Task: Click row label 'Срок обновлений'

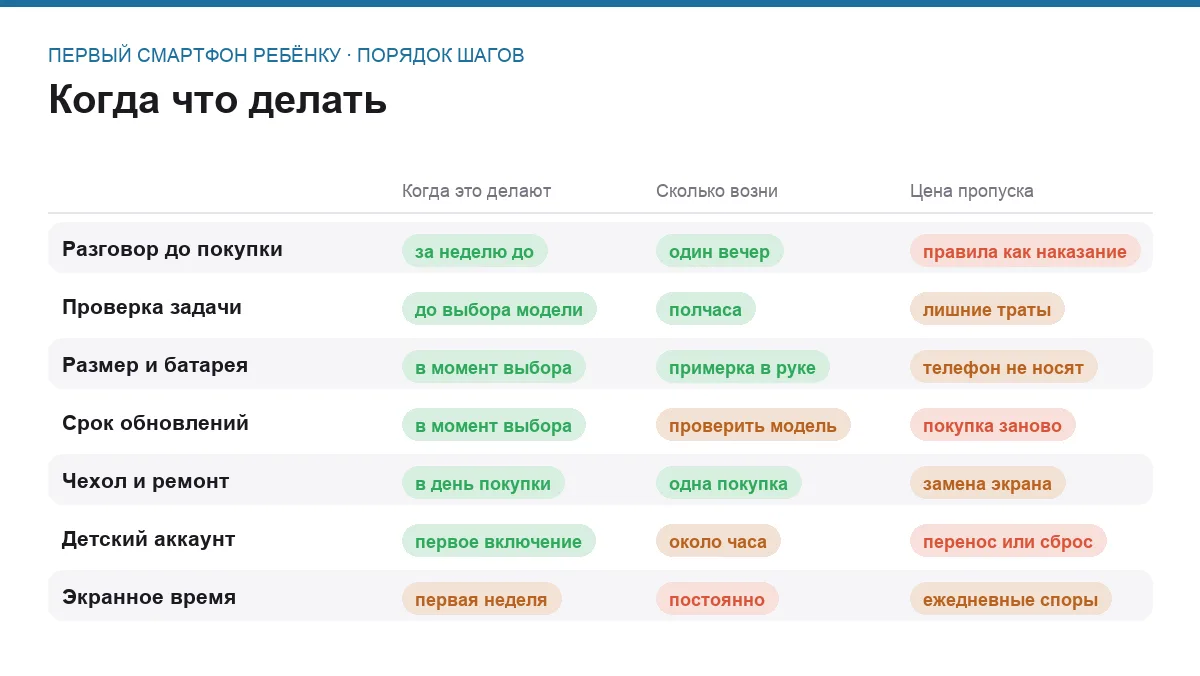Action: coord(155,423)
